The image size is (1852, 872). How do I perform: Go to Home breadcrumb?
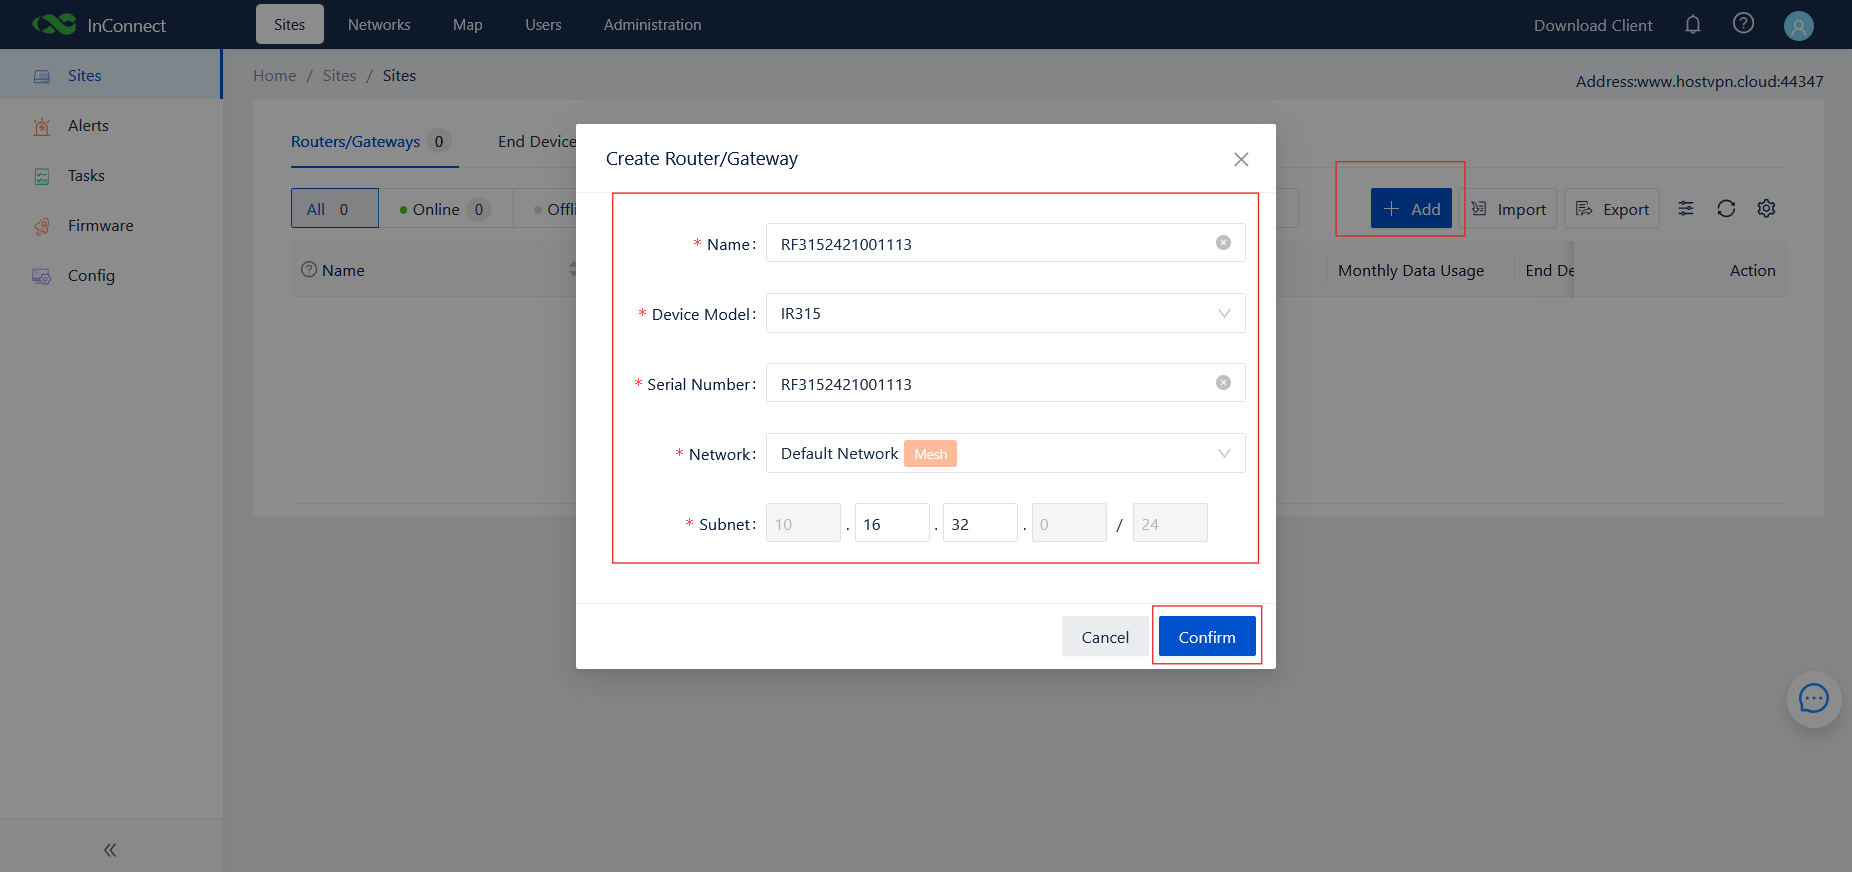coord(275,76)
